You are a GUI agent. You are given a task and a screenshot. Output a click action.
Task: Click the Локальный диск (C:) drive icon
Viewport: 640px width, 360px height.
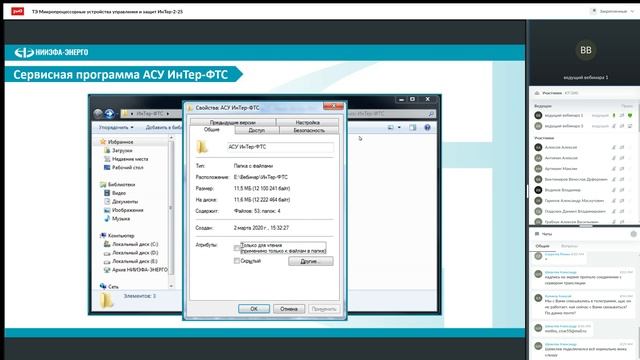click(x=107, y=244)
